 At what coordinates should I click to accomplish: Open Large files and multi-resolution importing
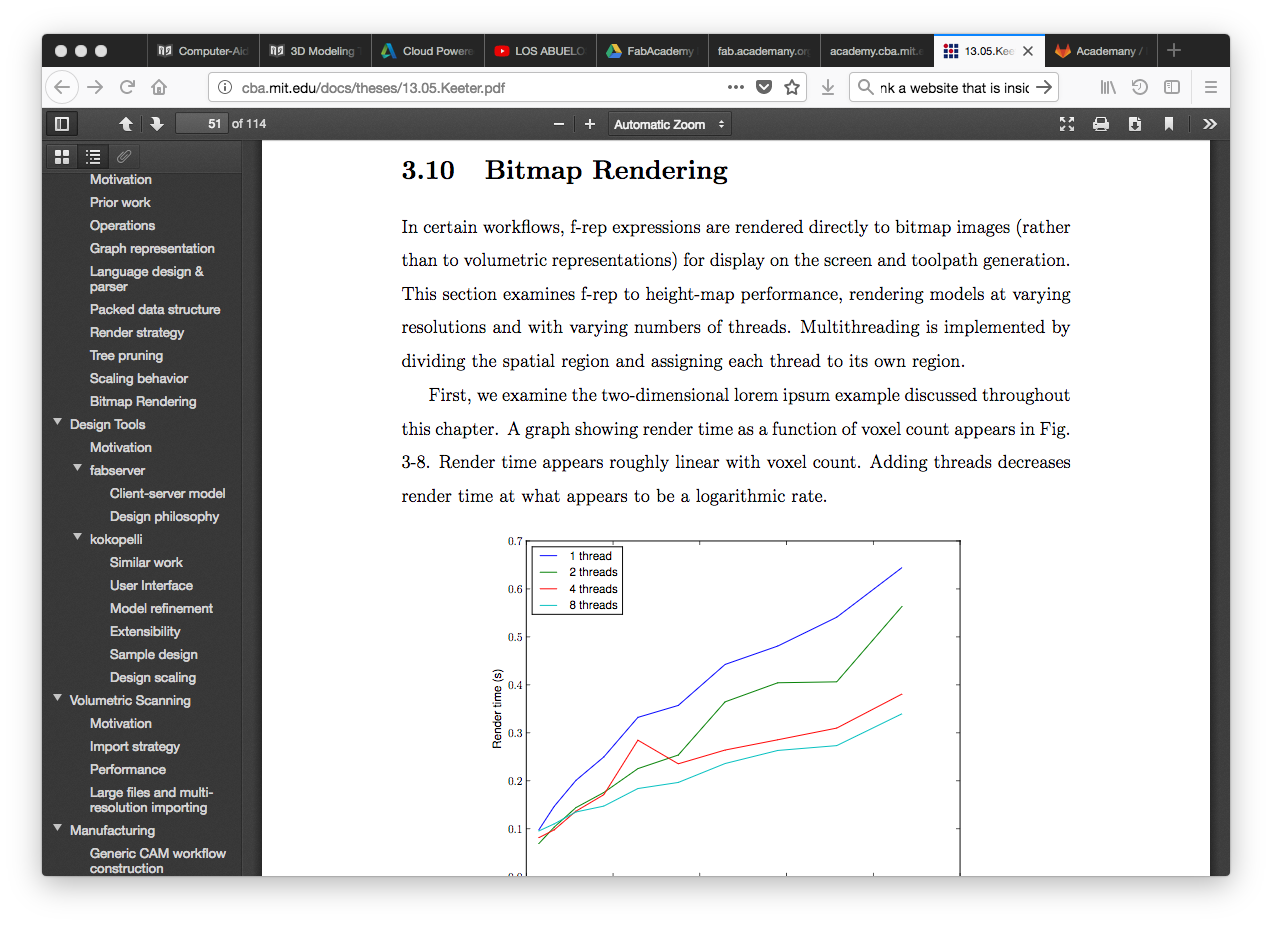[151, 800]
